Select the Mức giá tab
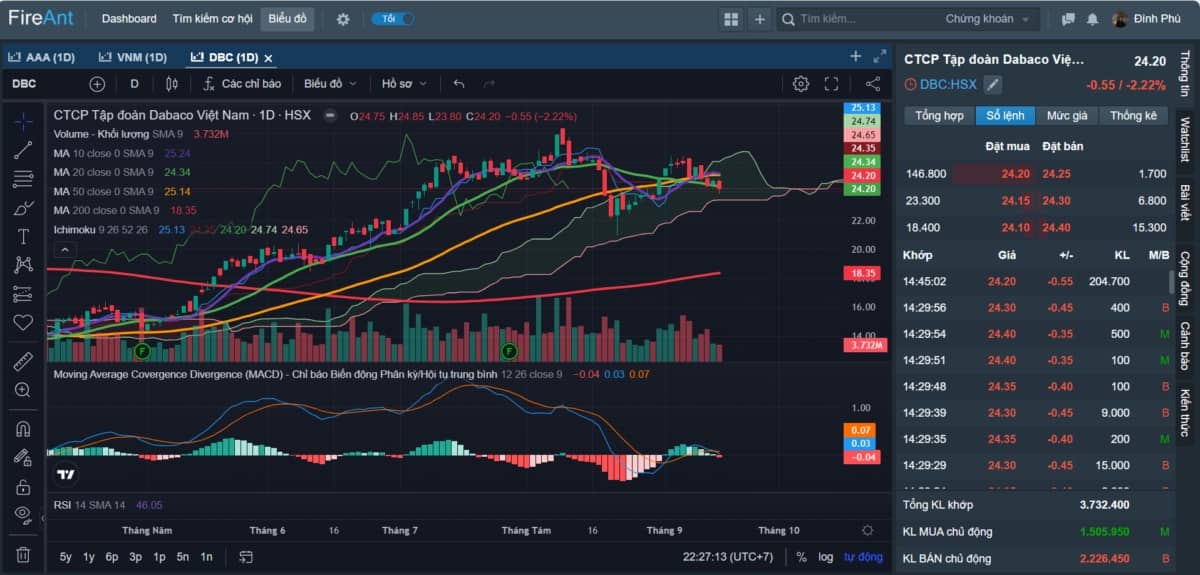The image size is (1200, 575). coord(1067,116)
